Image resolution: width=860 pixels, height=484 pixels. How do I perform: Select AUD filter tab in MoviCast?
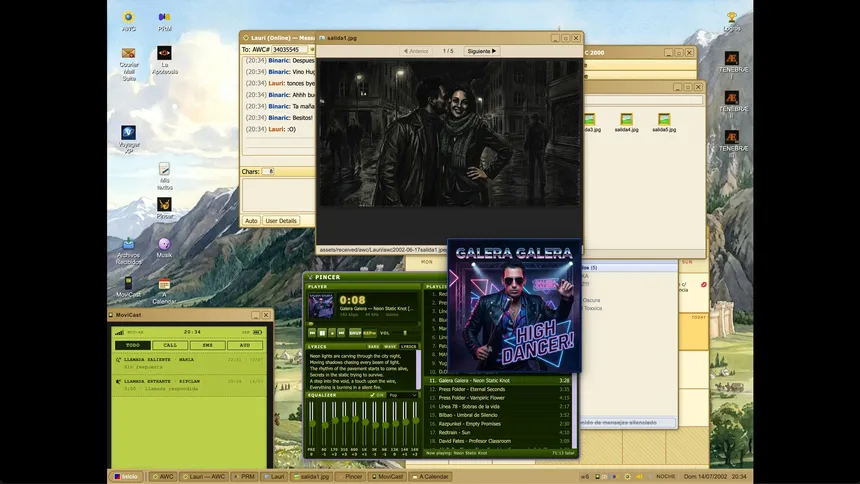245,345
